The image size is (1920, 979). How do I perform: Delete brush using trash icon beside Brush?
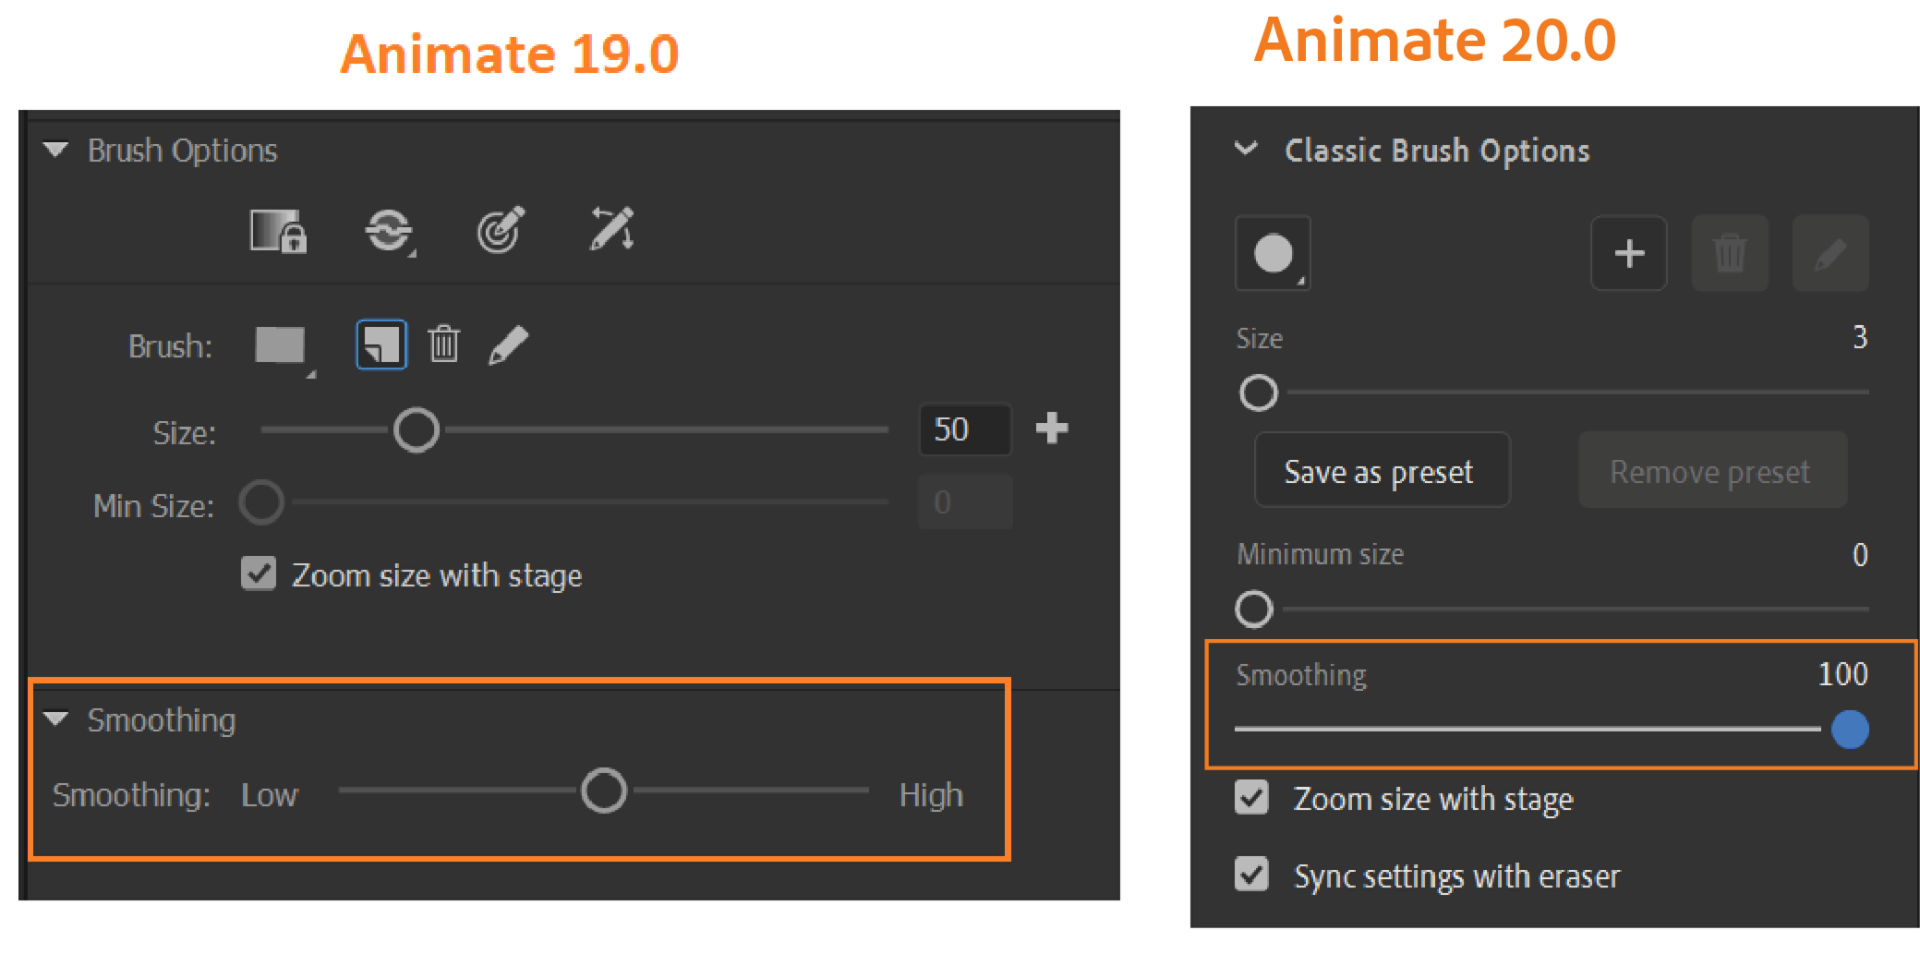point(444,345)
